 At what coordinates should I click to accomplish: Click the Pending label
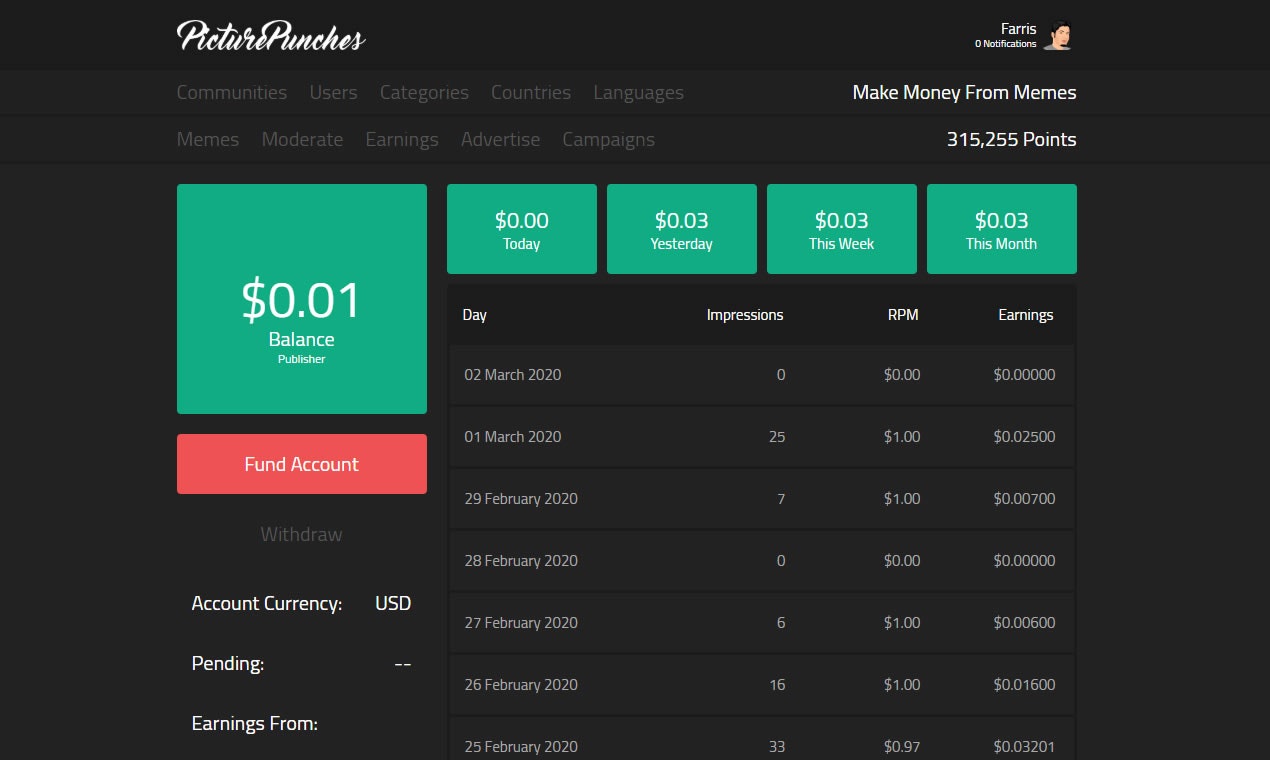point(228,664)
